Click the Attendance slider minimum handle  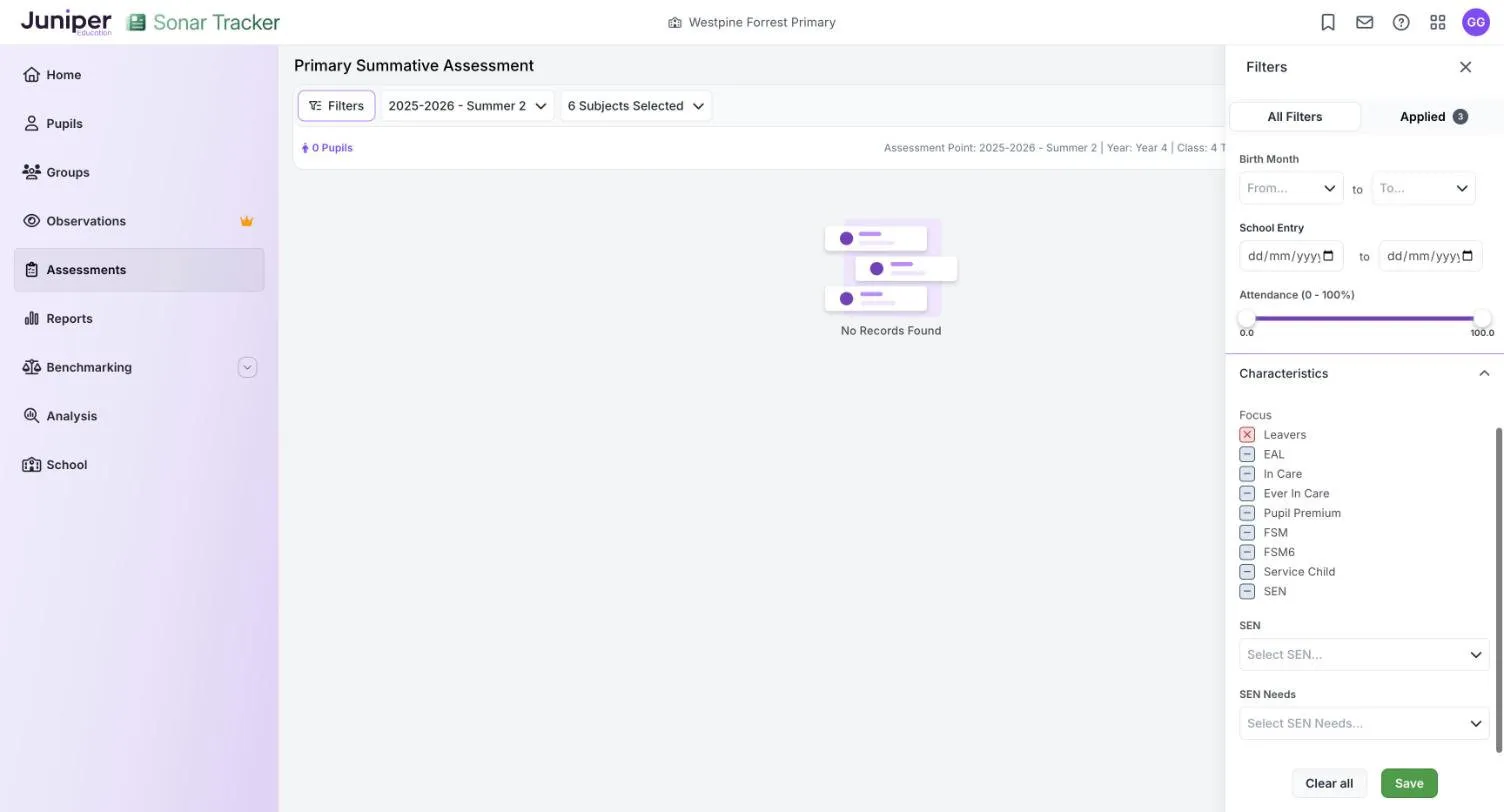(1247, 318)
